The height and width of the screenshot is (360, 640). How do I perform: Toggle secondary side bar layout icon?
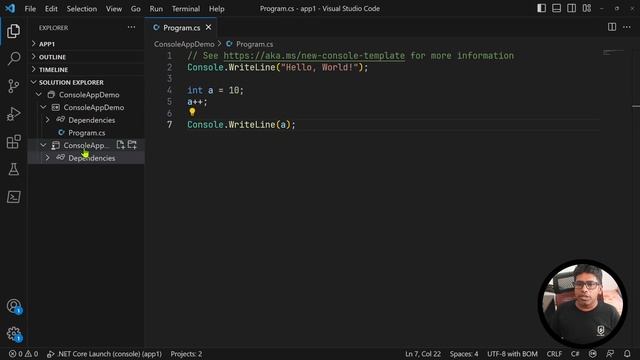click(x=571, y=8)
